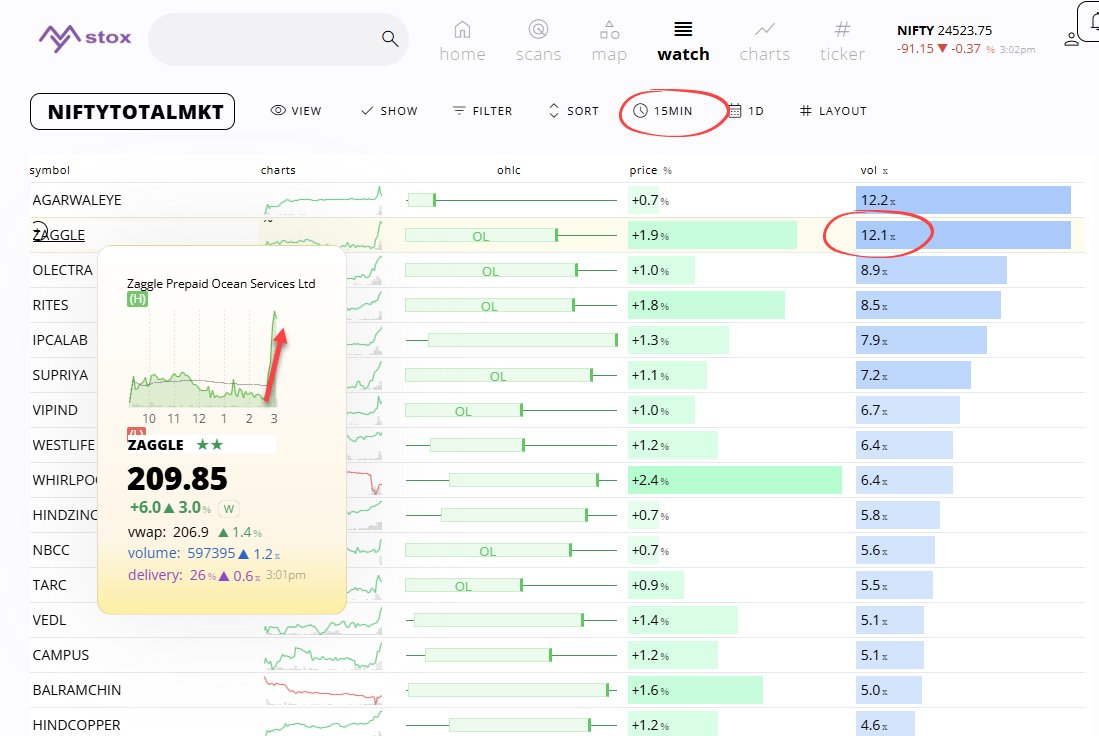Click the RITES +1.8% price cell

(706, 306)
